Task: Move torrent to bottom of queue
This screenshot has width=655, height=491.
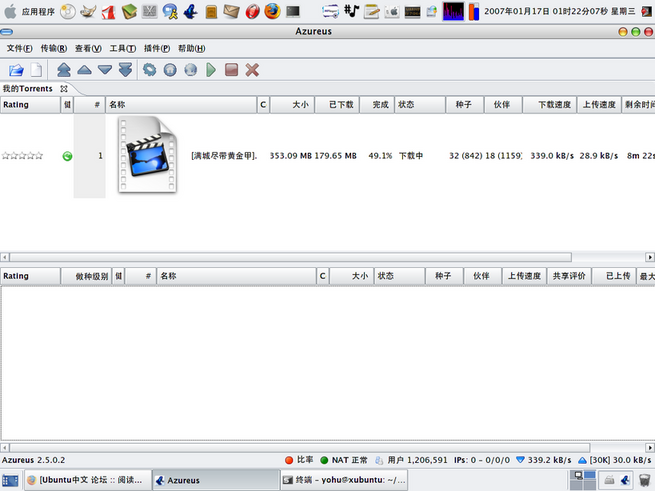Action: [125, 70]
